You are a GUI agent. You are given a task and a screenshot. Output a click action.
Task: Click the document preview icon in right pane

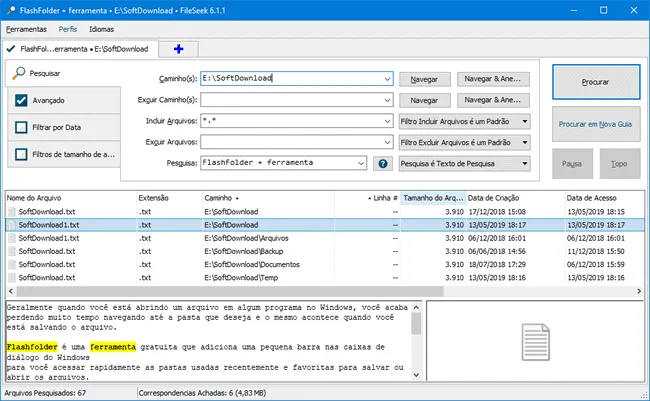pos(536,342)
